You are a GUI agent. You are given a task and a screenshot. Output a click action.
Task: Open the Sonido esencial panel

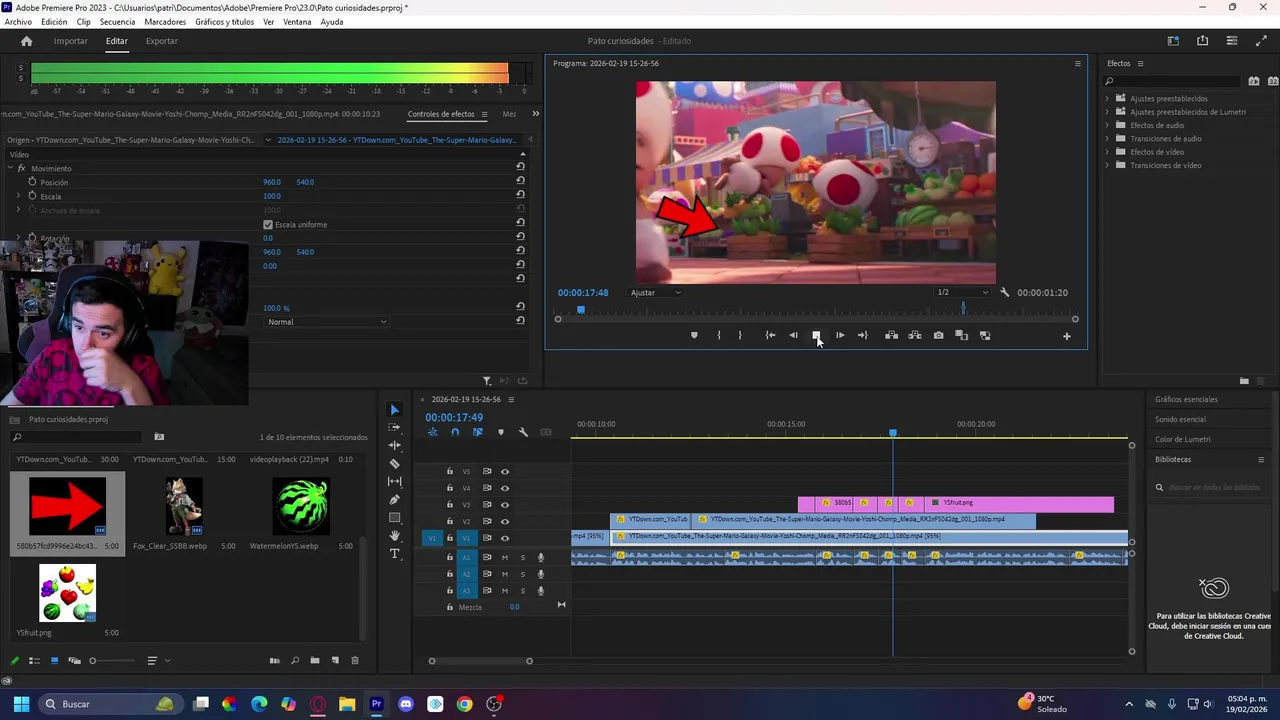[1180, 419]
